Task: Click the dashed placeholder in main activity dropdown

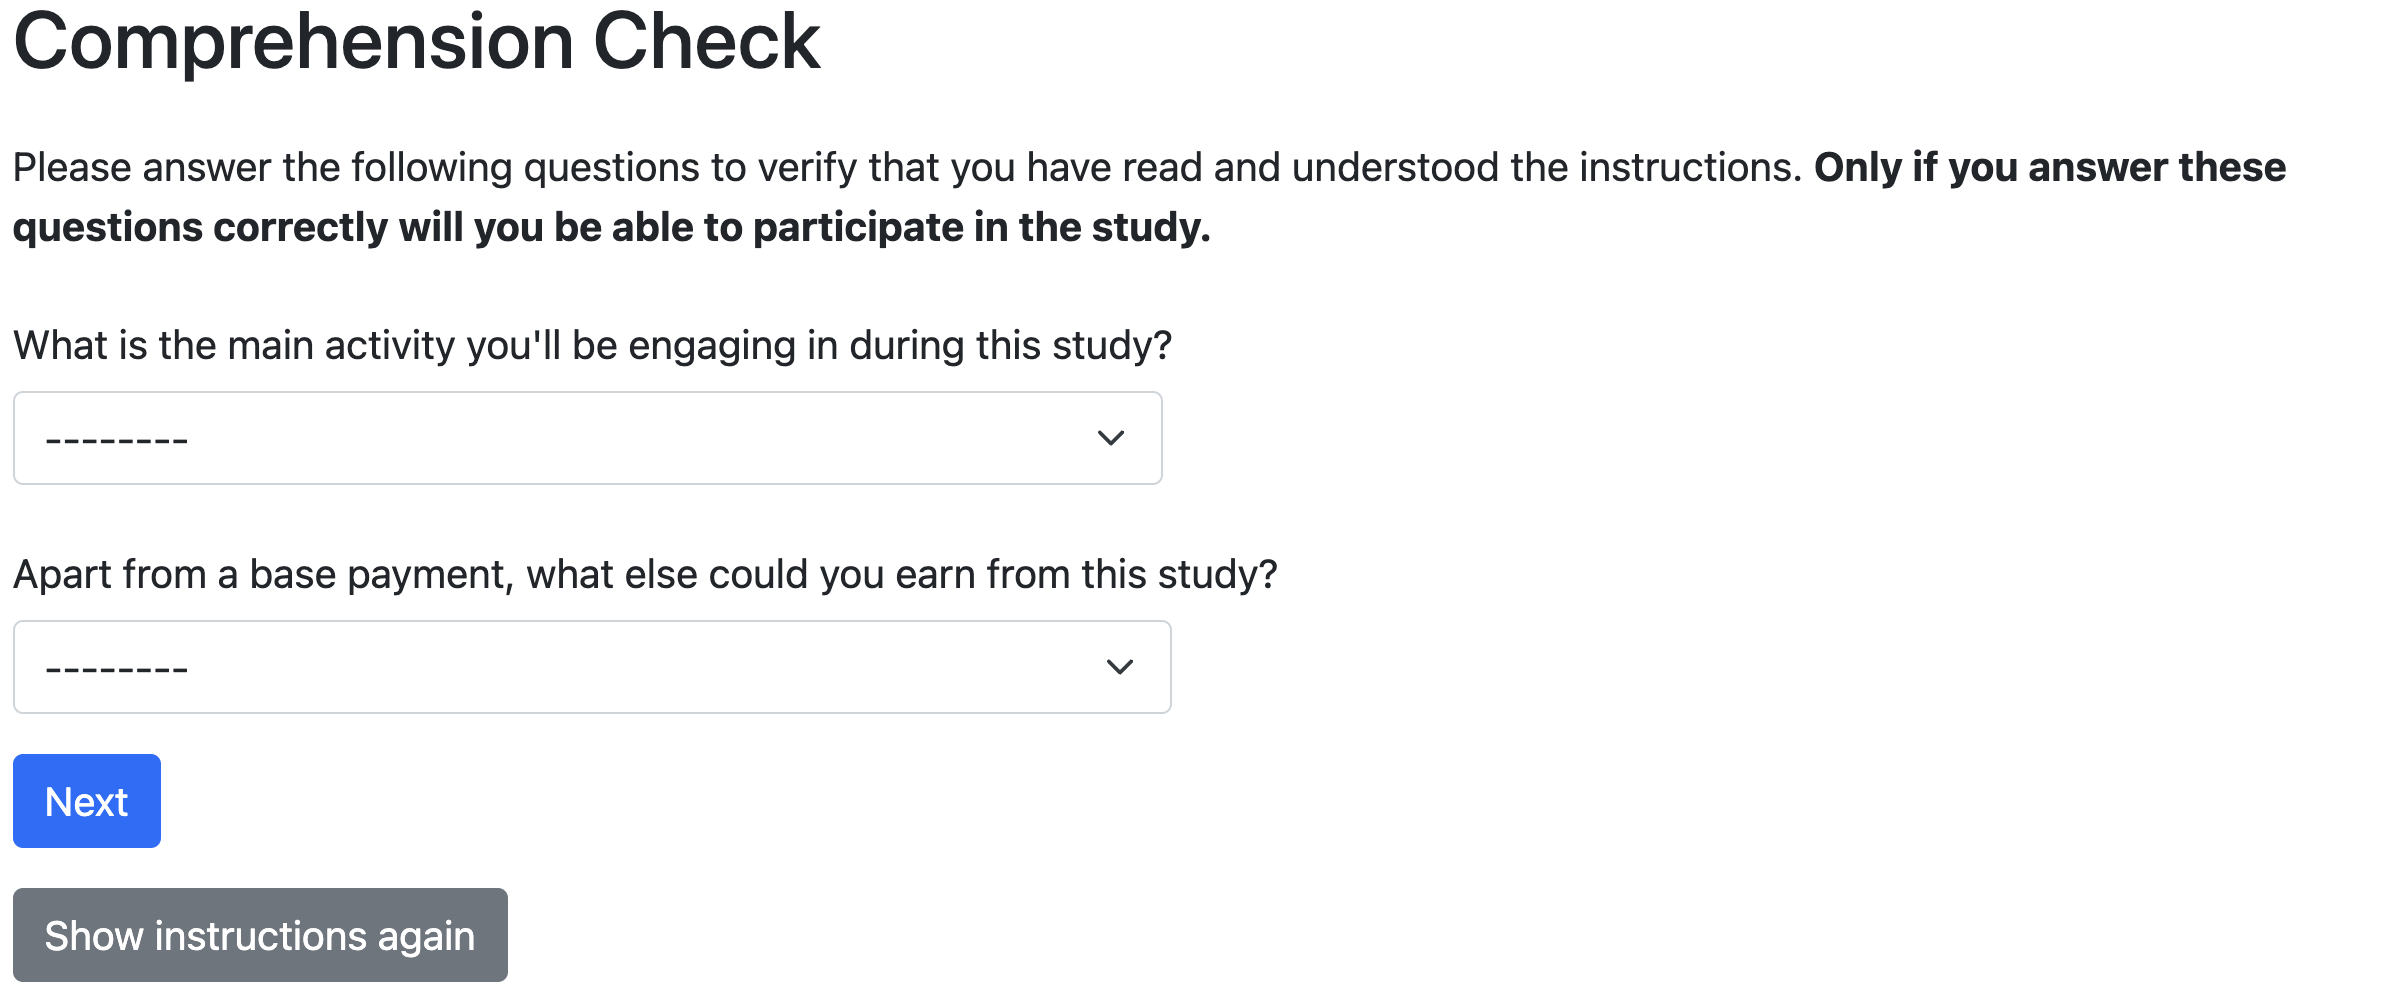Action: 117,440
